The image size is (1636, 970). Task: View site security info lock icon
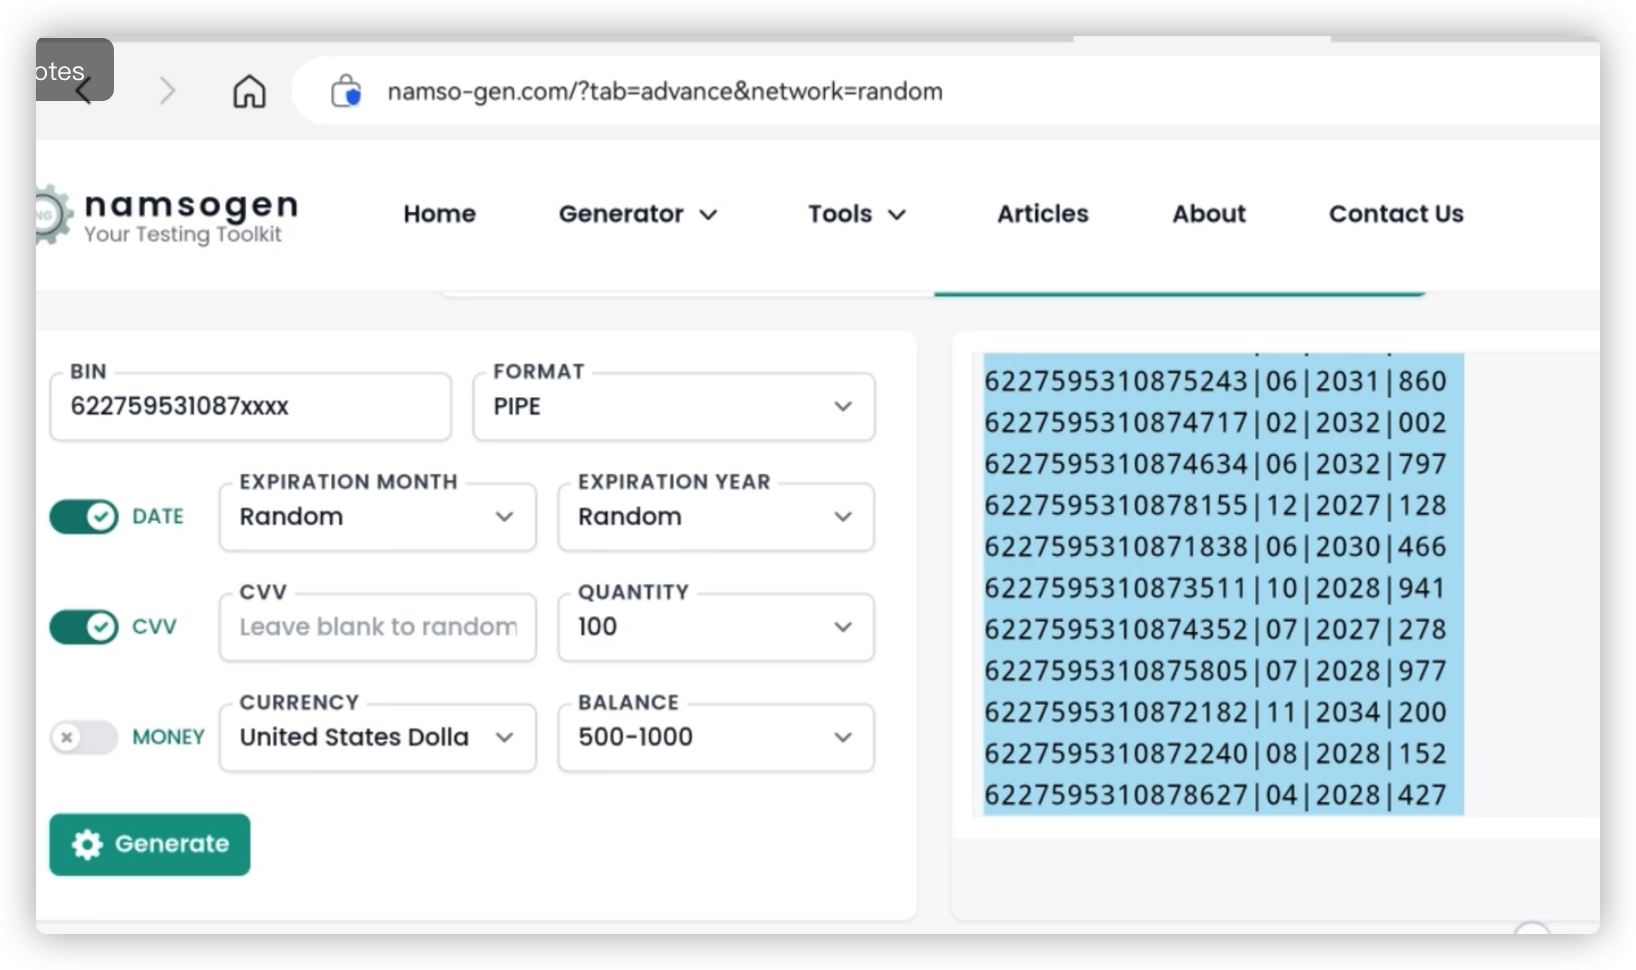pos(346,91)
